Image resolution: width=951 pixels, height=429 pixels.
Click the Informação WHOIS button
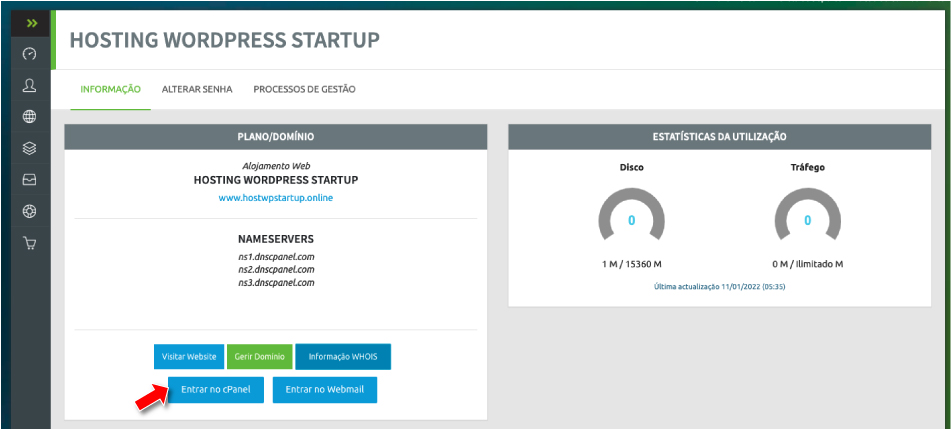coord(343,357)
